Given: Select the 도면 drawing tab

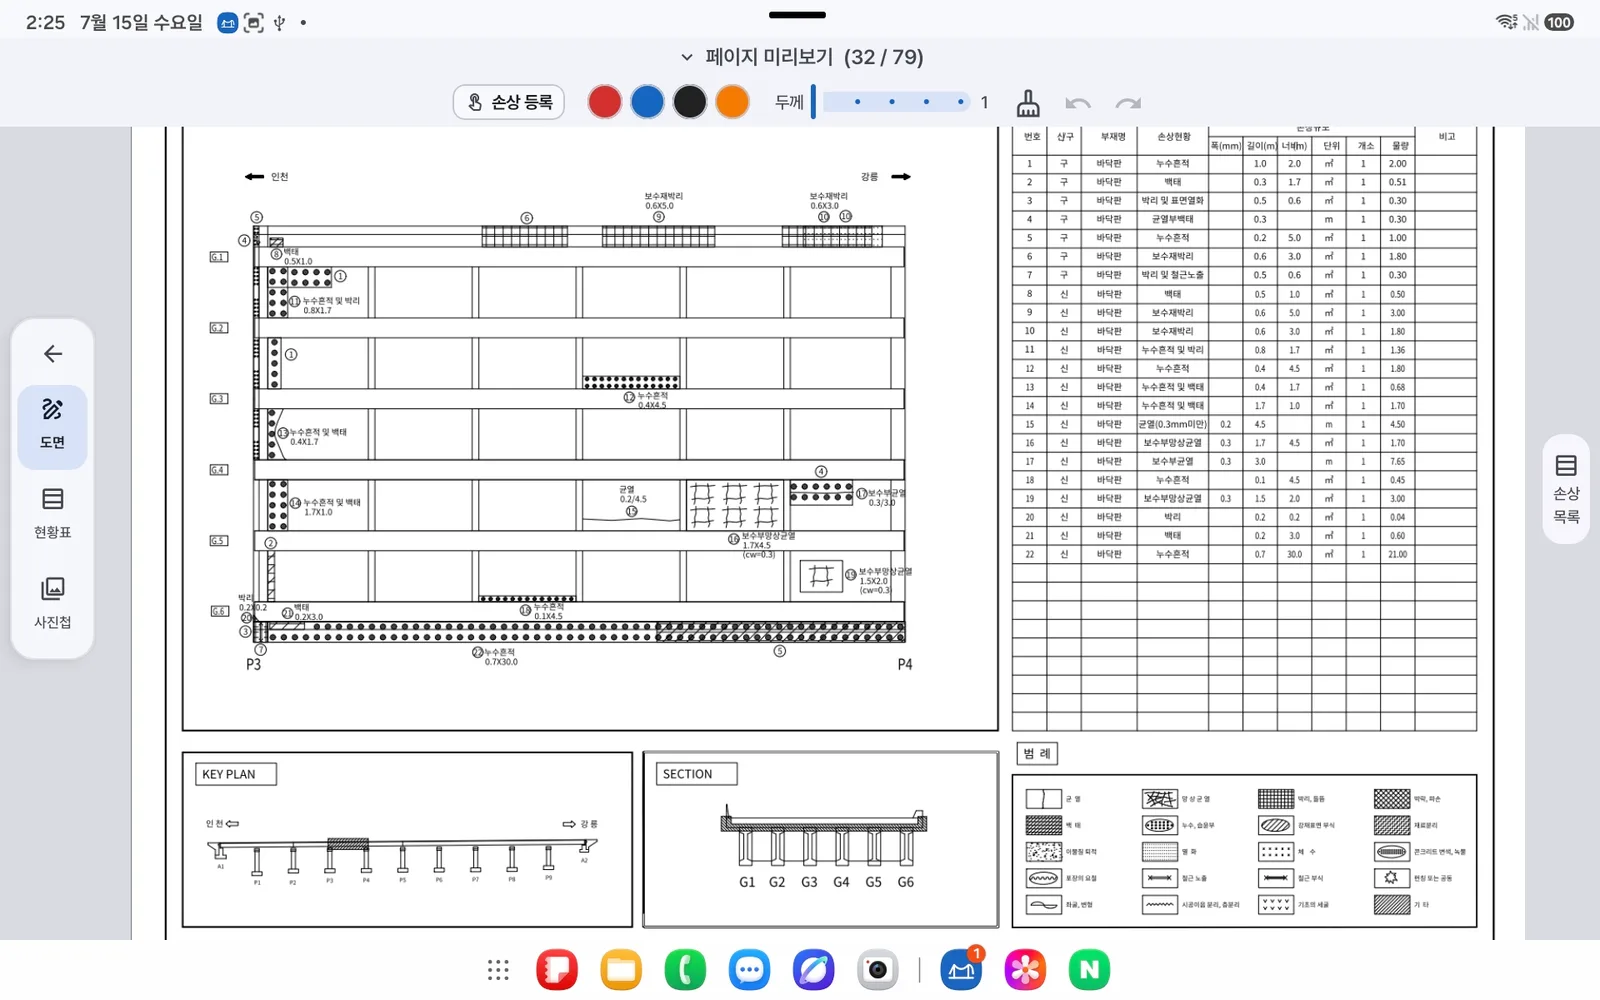Looking at the screenshot, I should 53,426.
